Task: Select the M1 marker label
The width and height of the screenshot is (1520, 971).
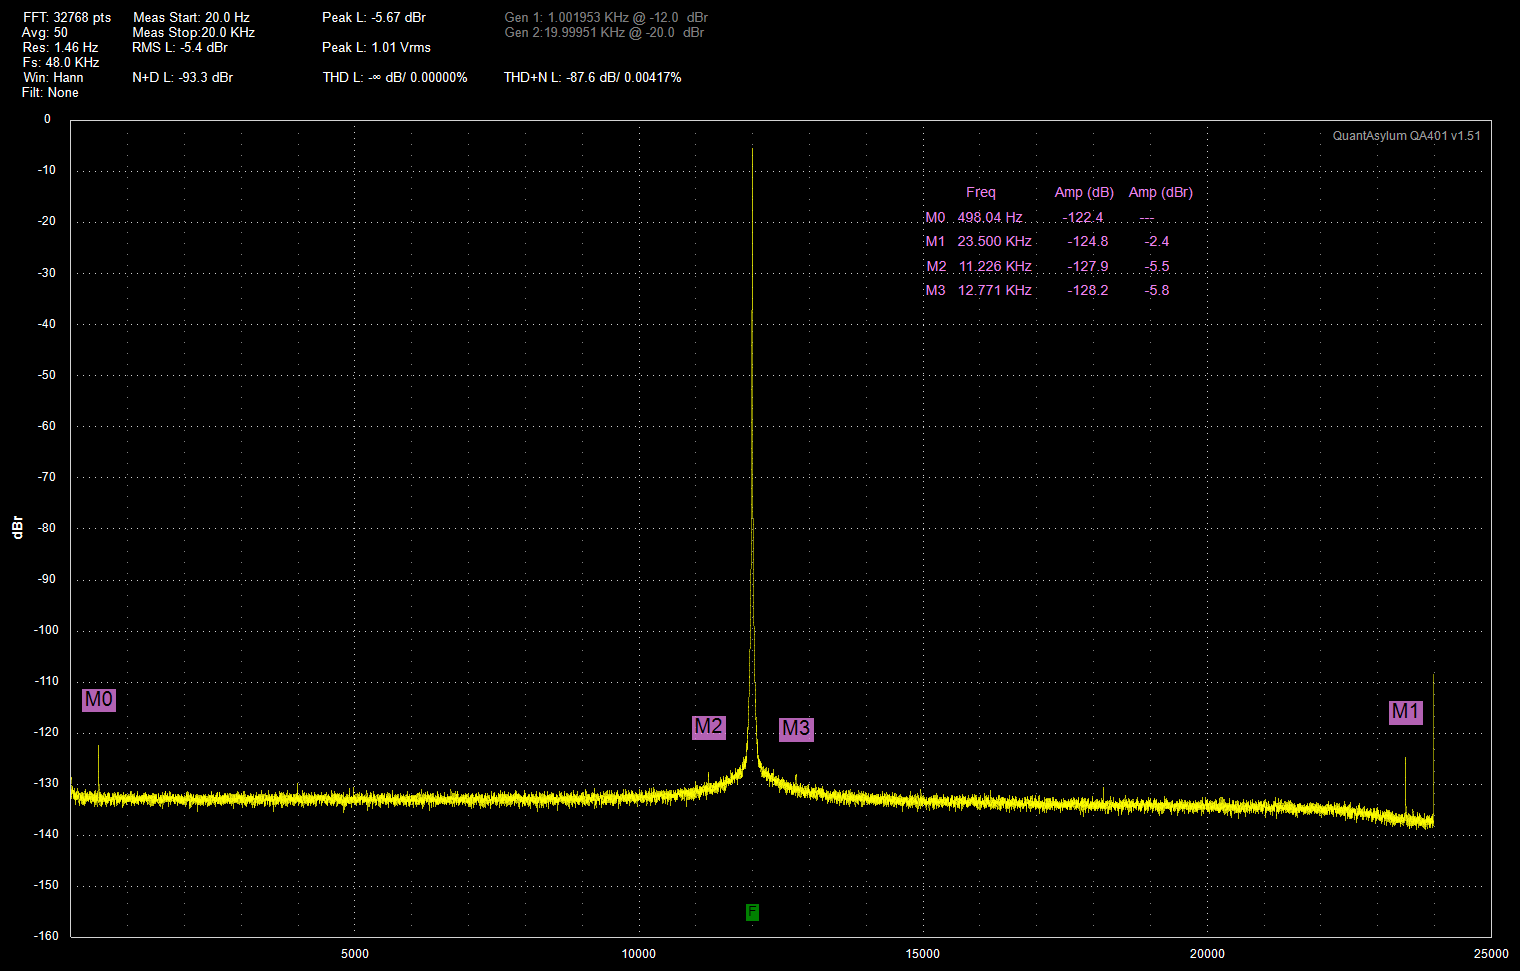Action: click(1406, 712)
